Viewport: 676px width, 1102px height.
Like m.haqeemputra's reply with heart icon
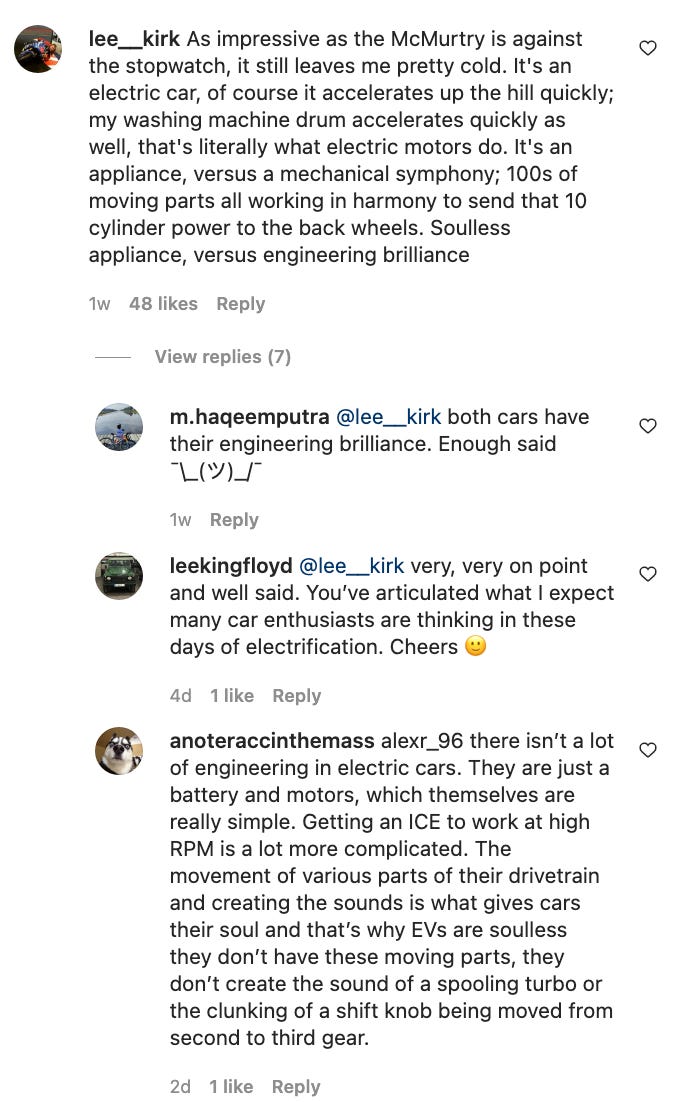coord(648,426)
